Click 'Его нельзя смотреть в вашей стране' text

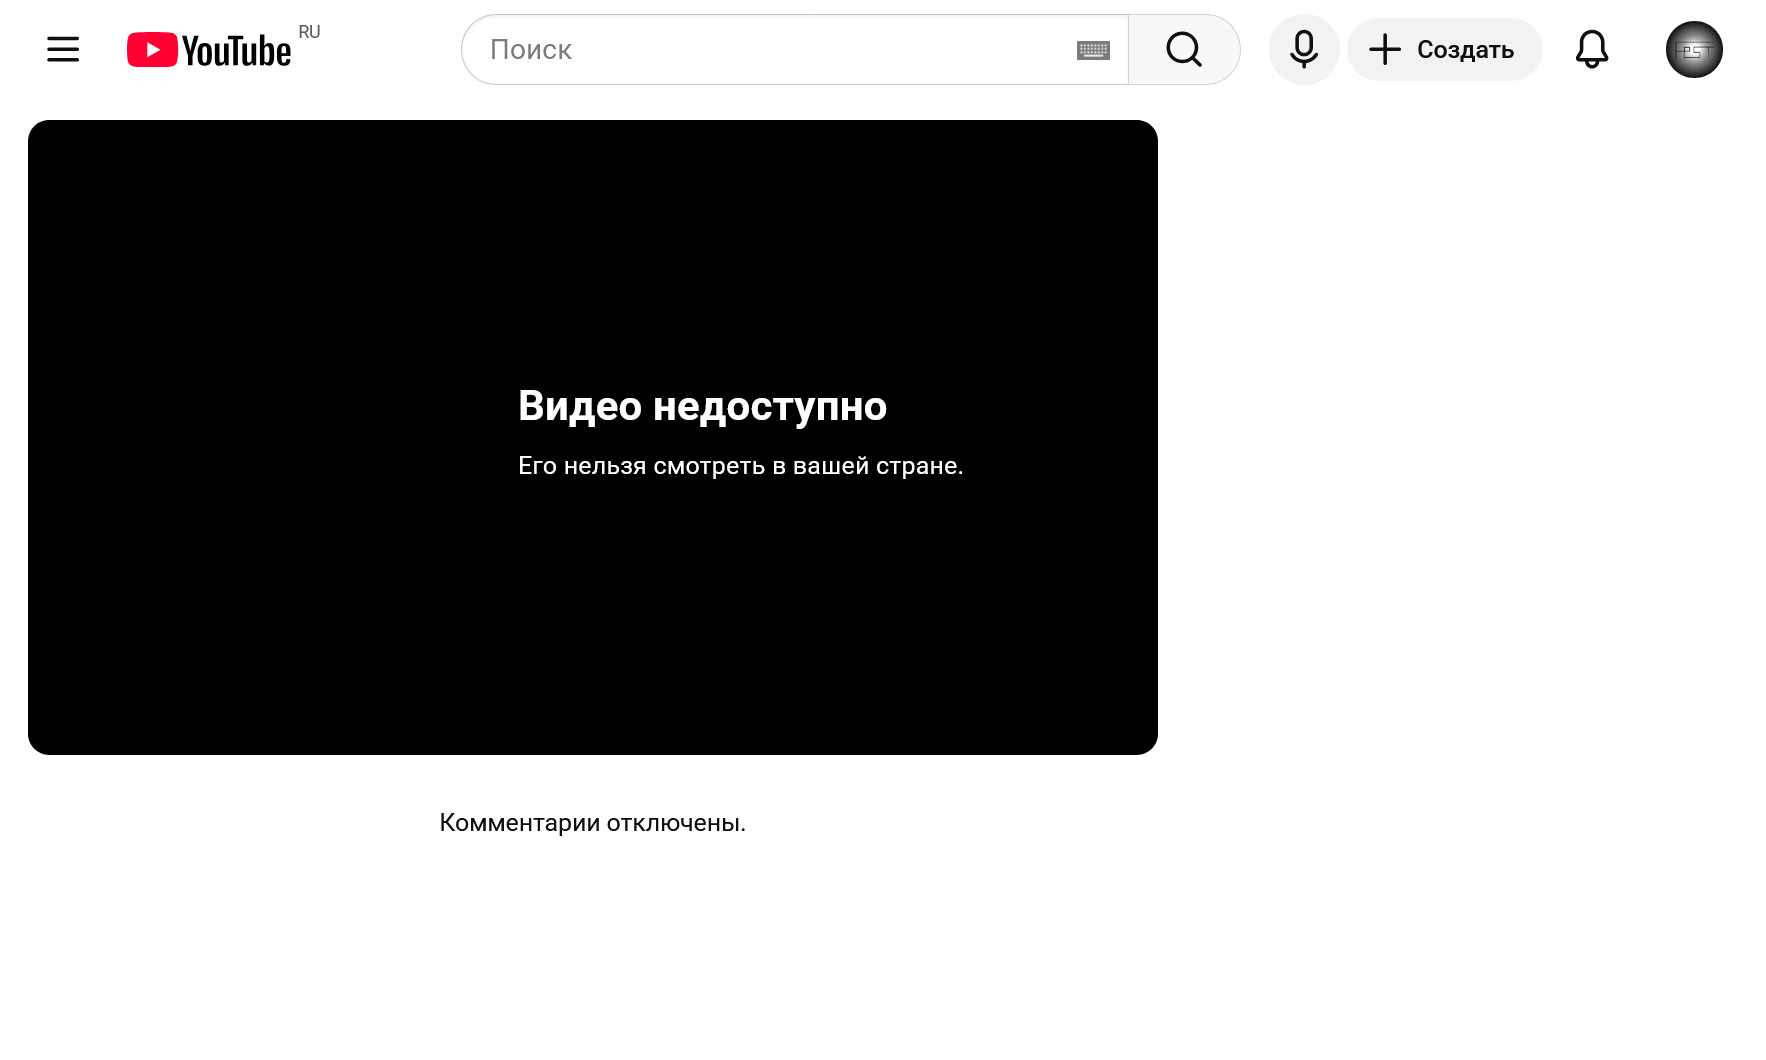741,466
